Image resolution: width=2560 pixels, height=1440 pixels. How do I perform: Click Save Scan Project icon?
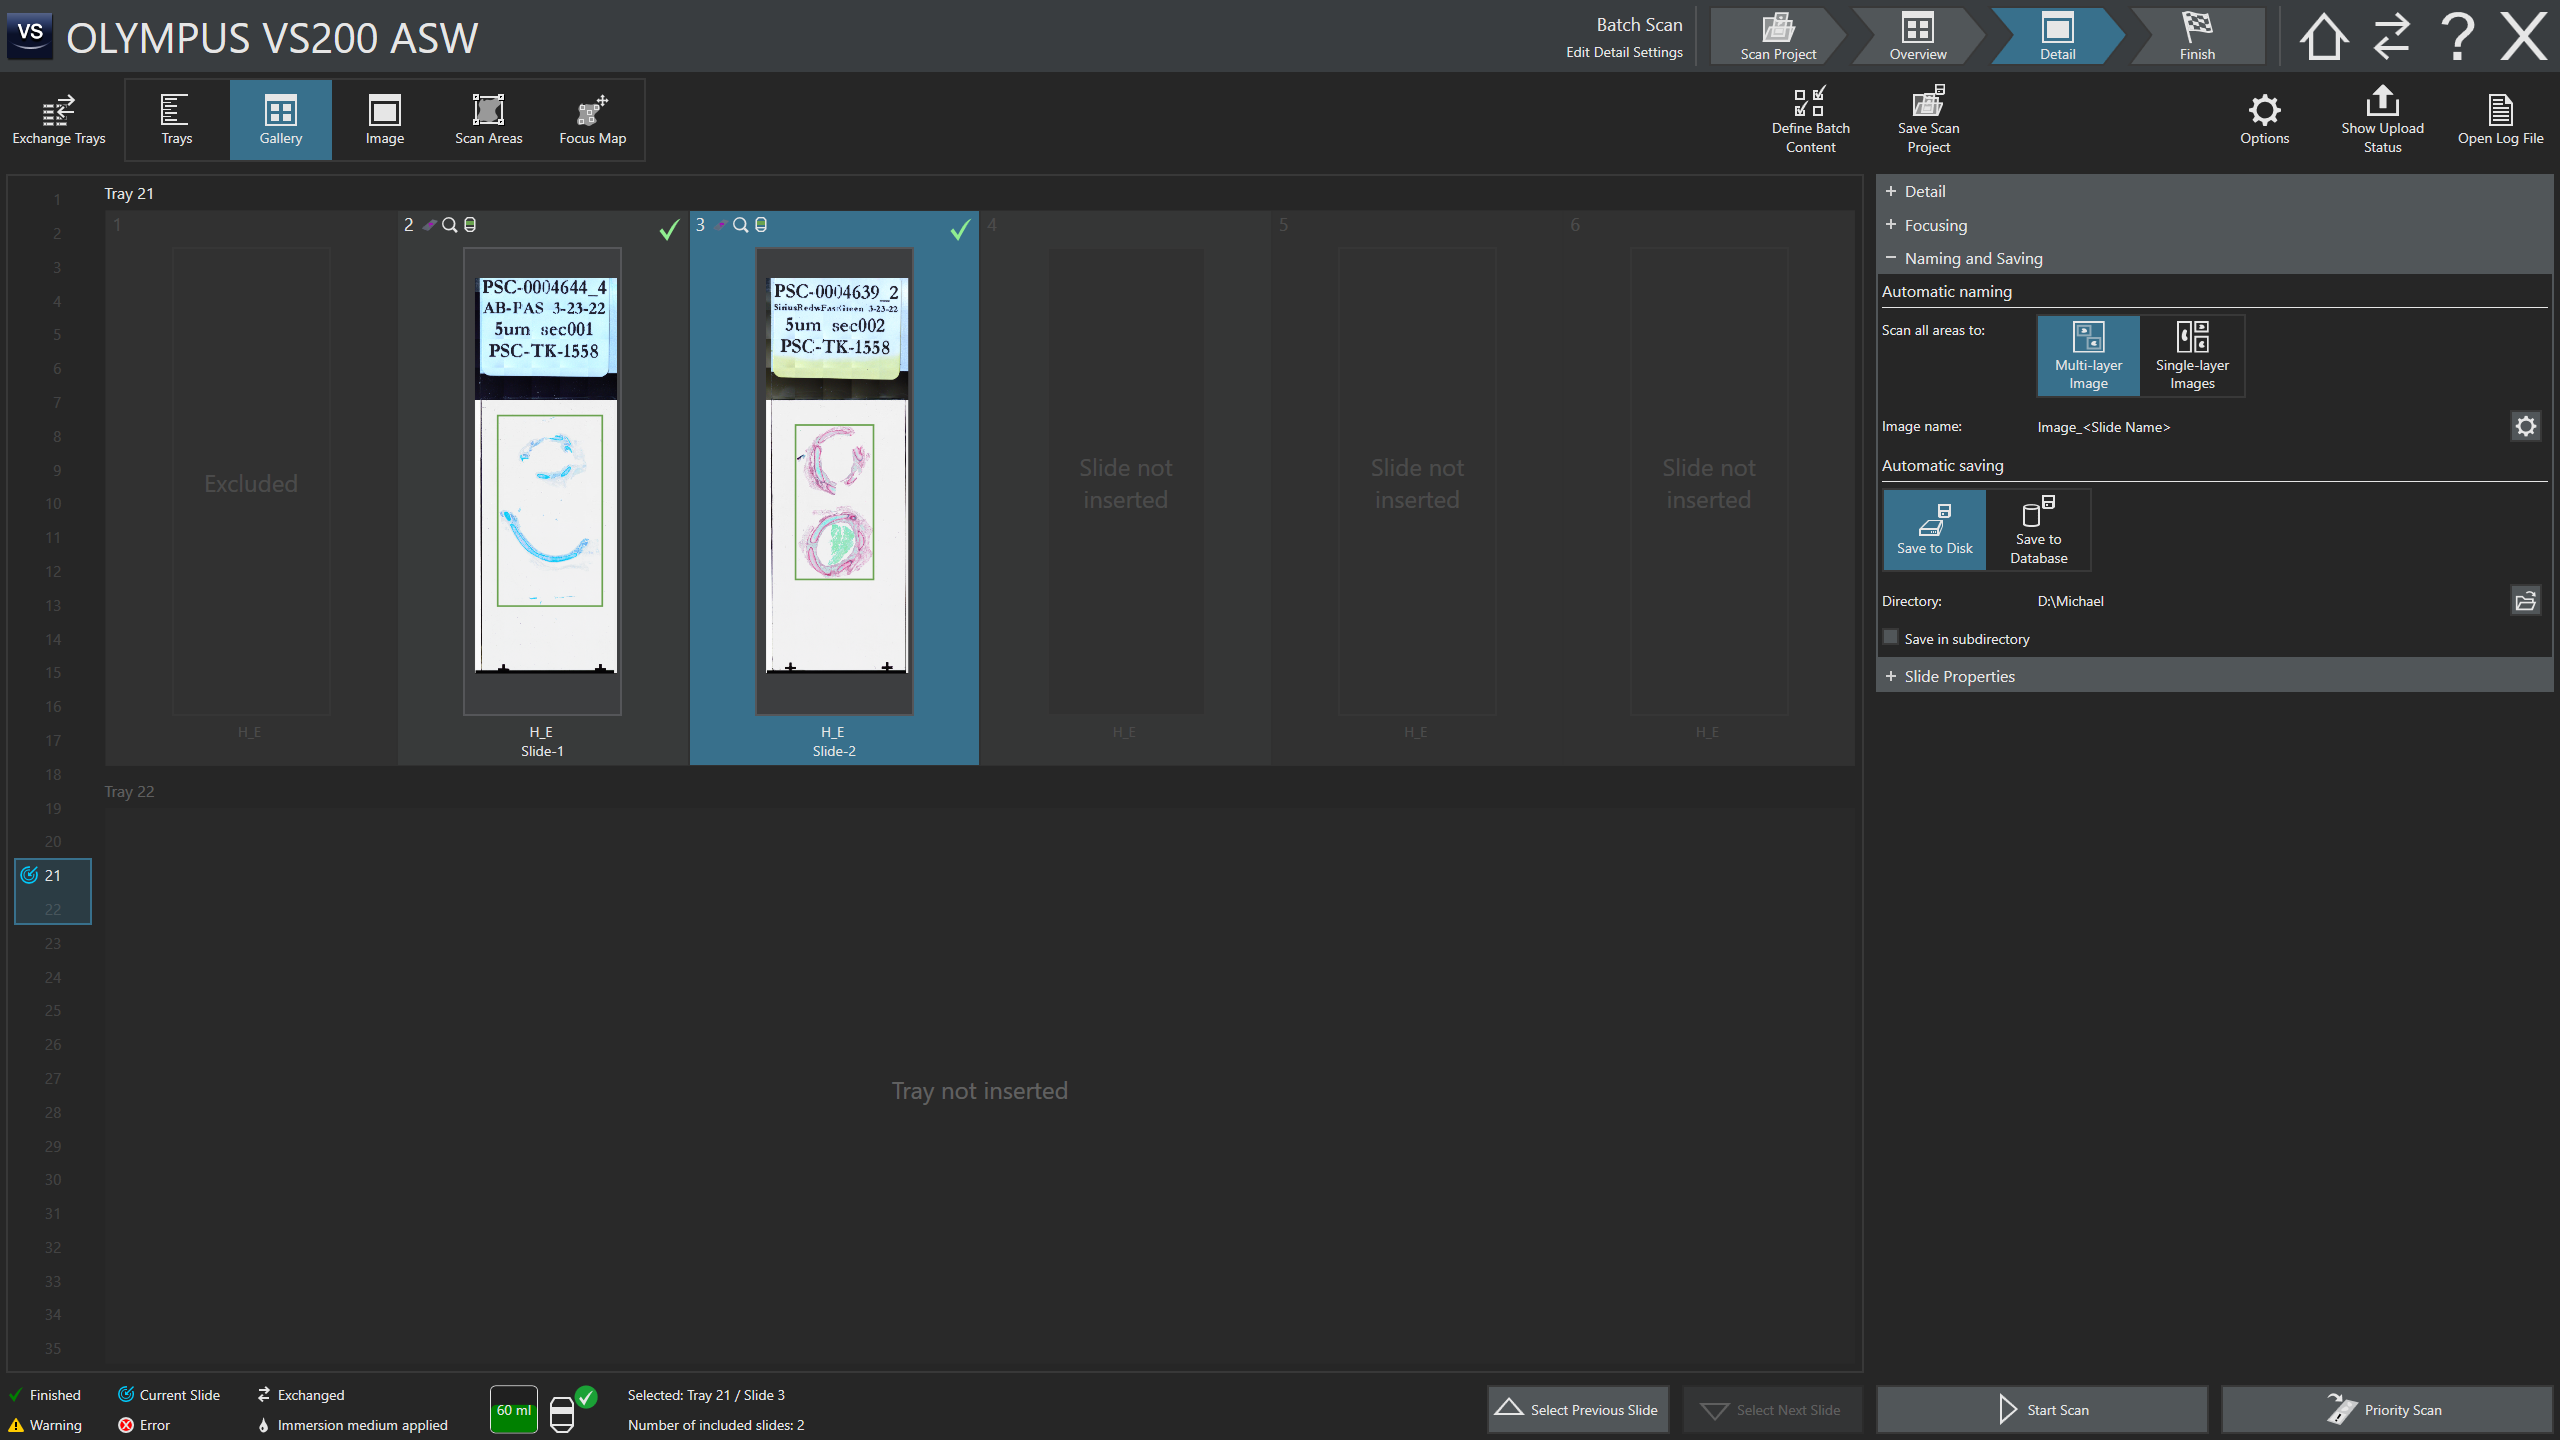(x=1928, y=119)
